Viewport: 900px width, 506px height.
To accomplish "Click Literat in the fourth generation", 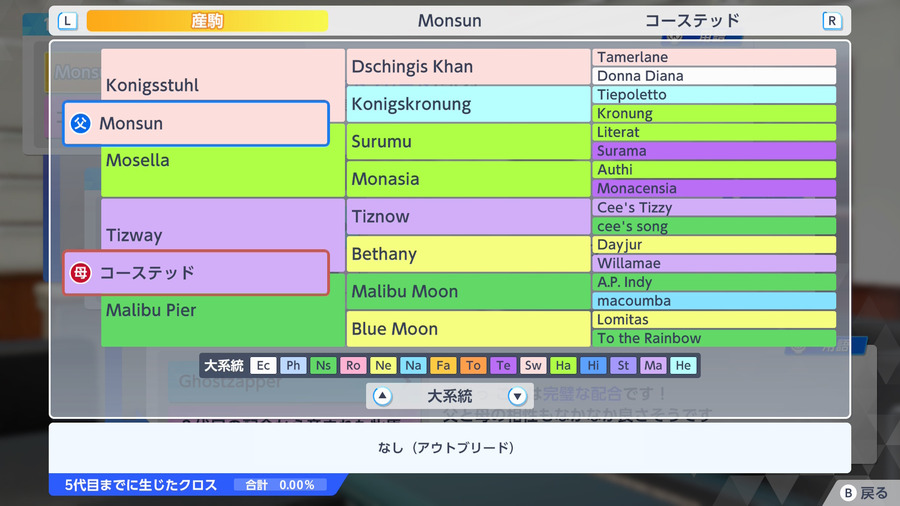I will (714, 132).
